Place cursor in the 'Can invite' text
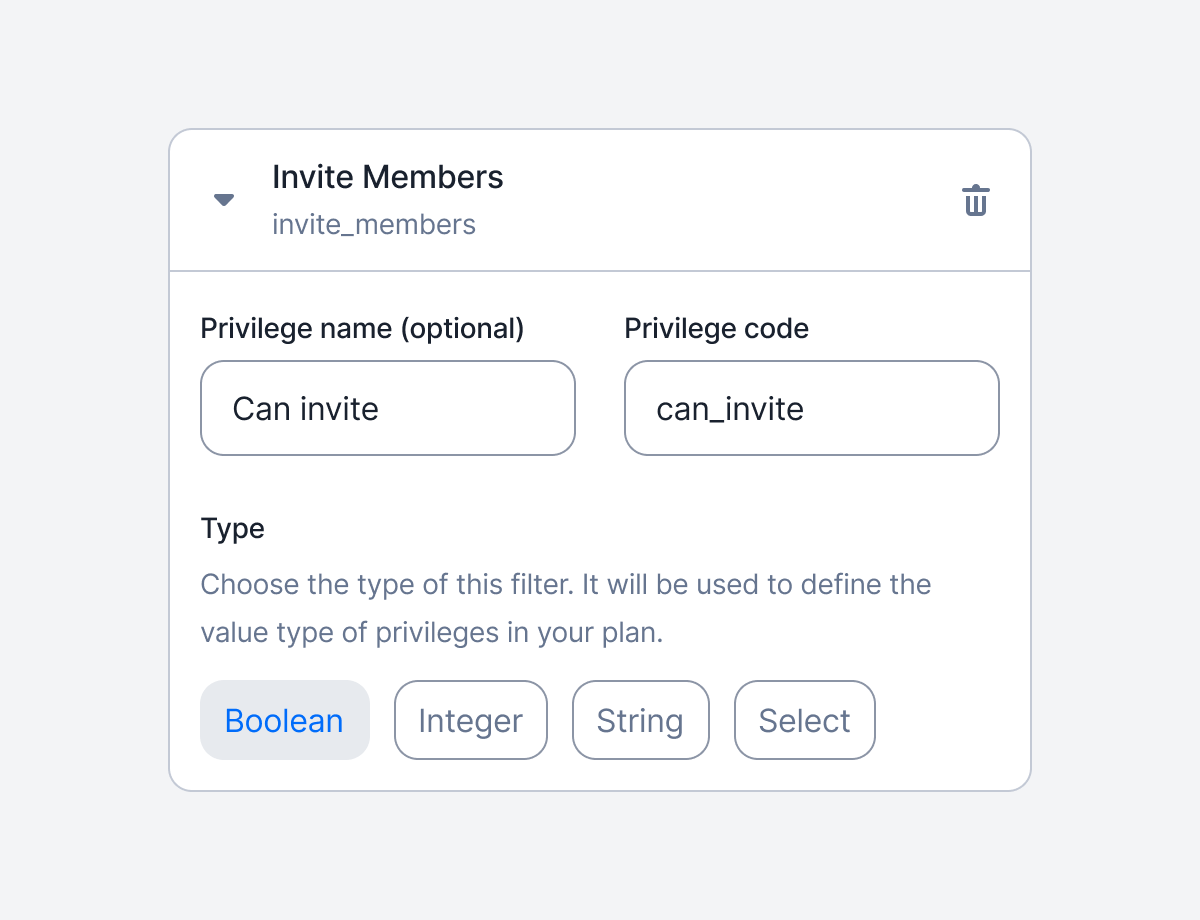The image size is (1200, 920). [306, 408]
